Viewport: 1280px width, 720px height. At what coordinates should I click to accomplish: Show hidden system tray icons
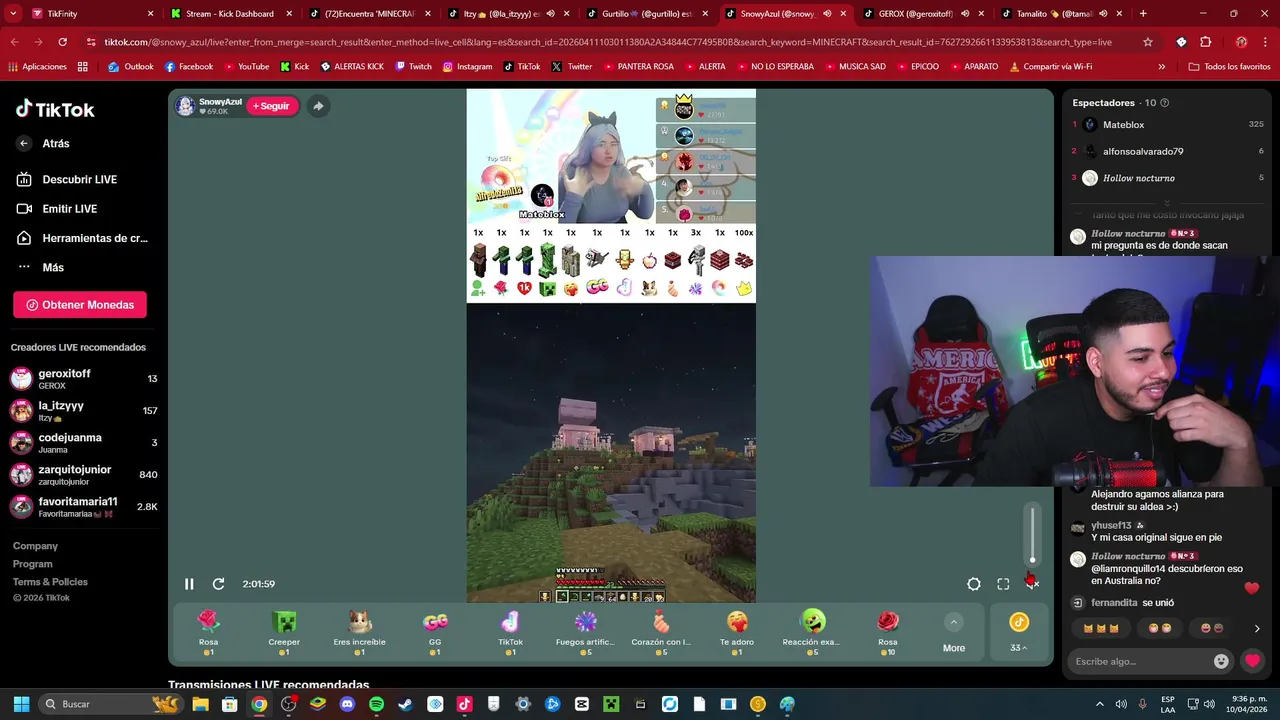(x=1100, y=704)
